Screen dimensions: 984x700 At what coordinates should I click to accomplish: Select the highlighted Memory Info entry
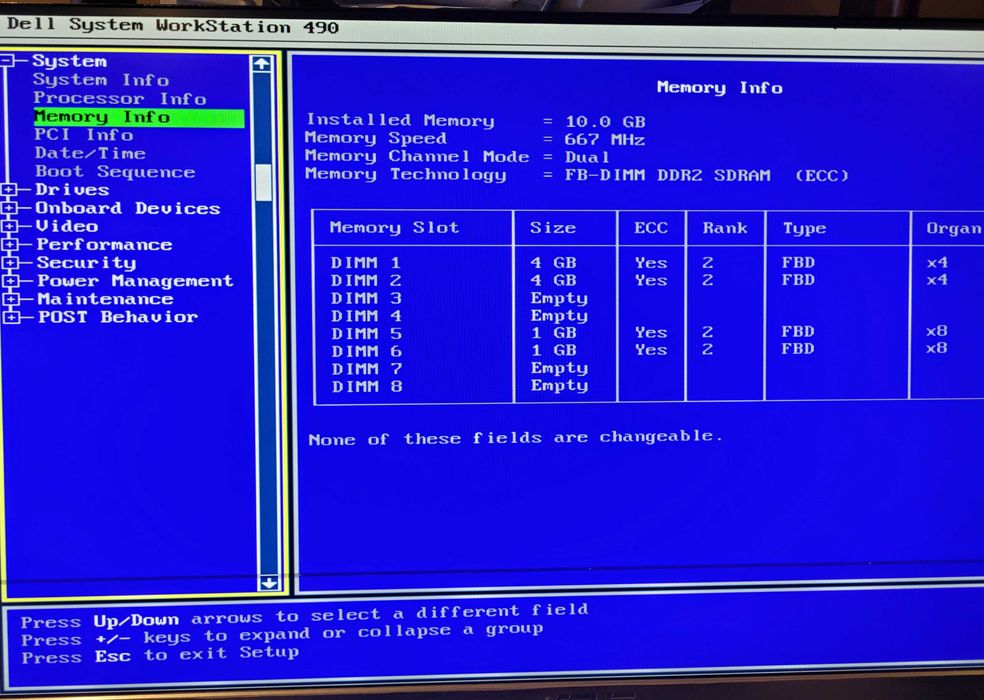click(139, 117)
